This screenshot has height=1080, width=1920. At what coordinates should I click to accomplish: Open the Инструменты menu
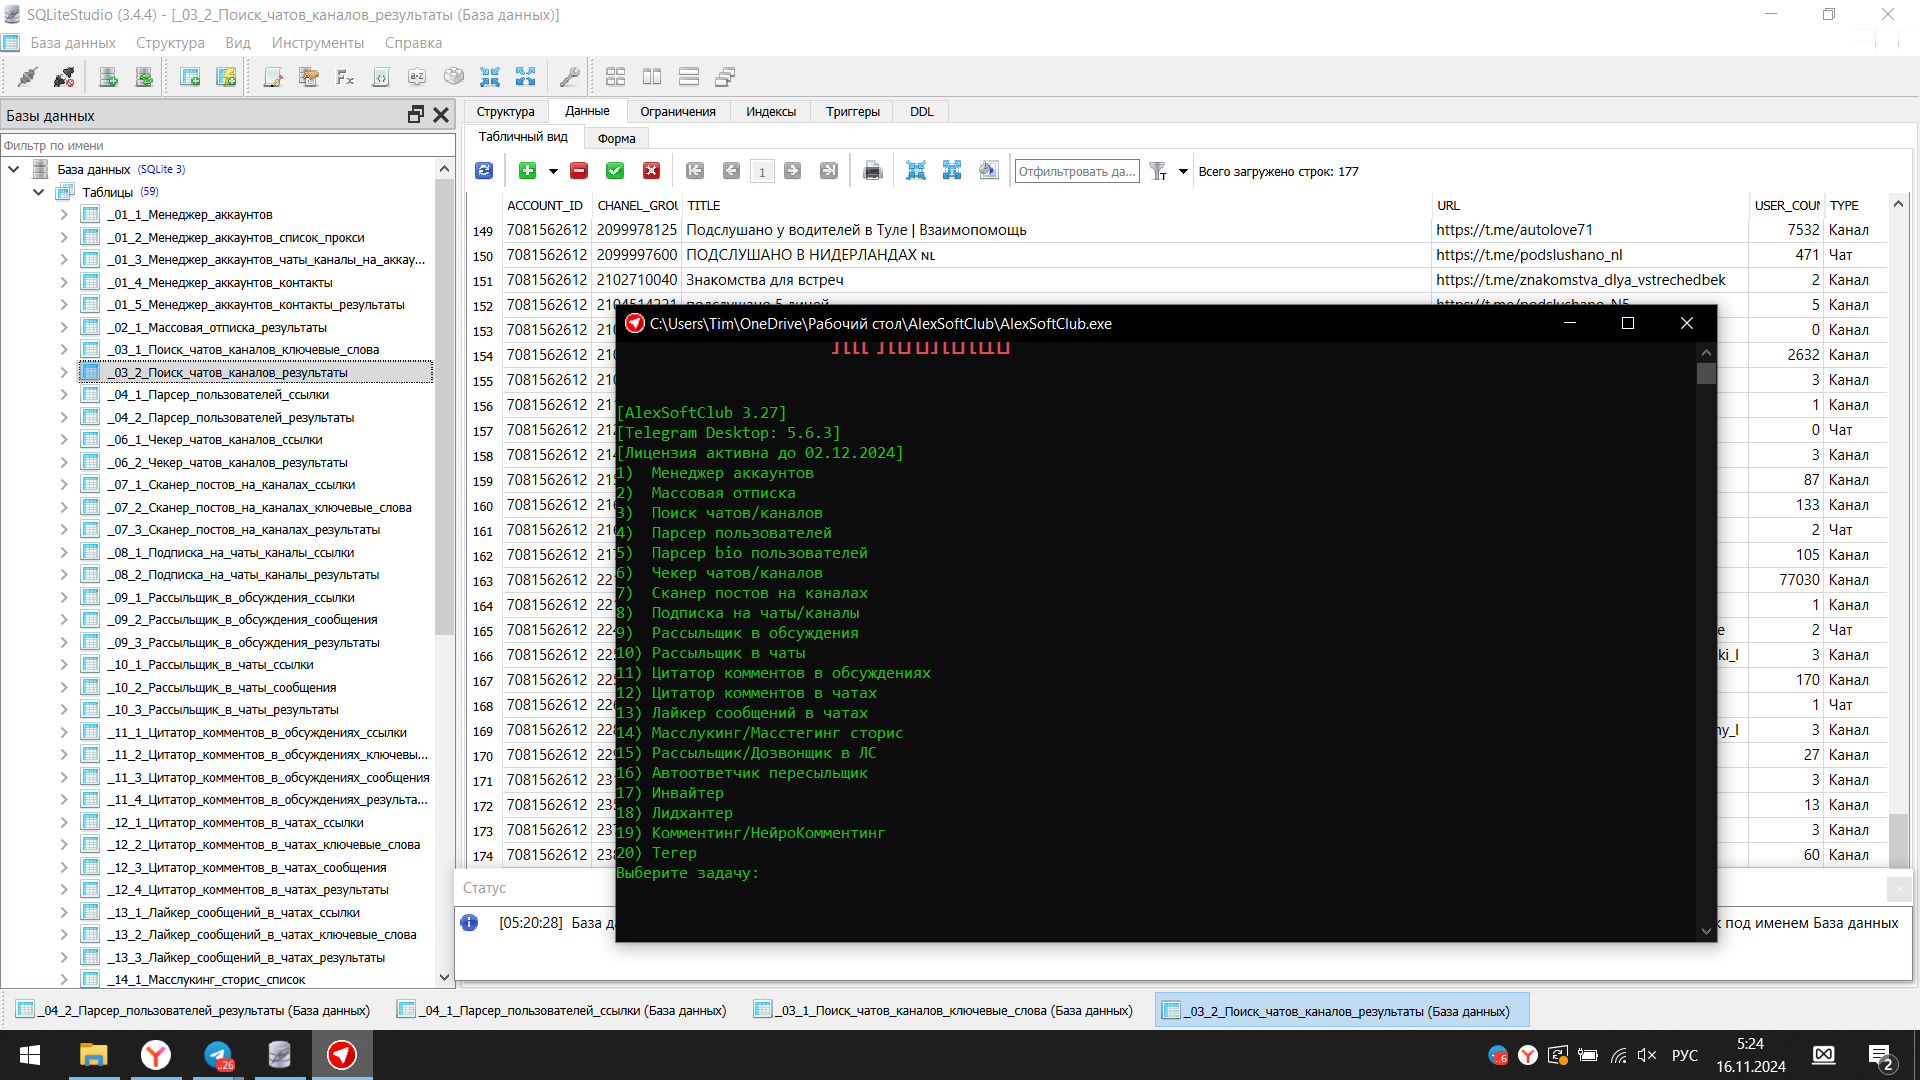tap(317, 43)
